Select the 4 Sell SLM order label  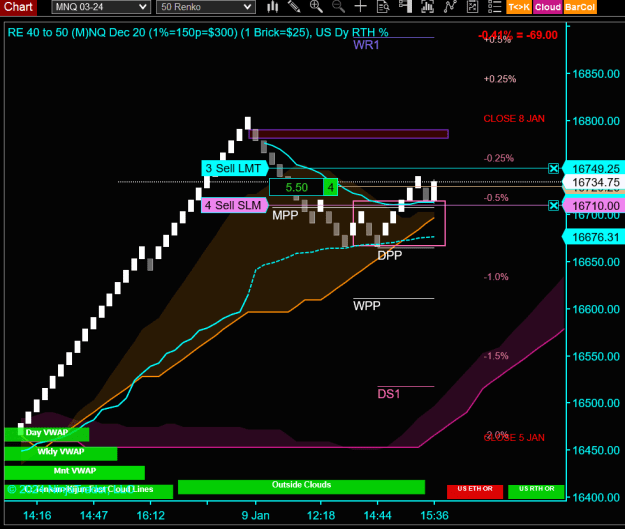(234, 205)
